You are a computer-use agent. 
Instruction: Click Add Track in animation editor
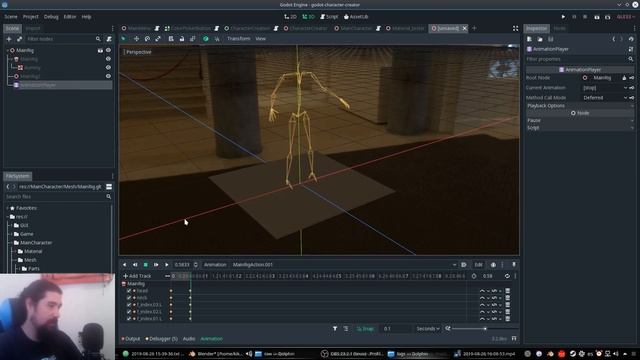click(x=137, y=276)
